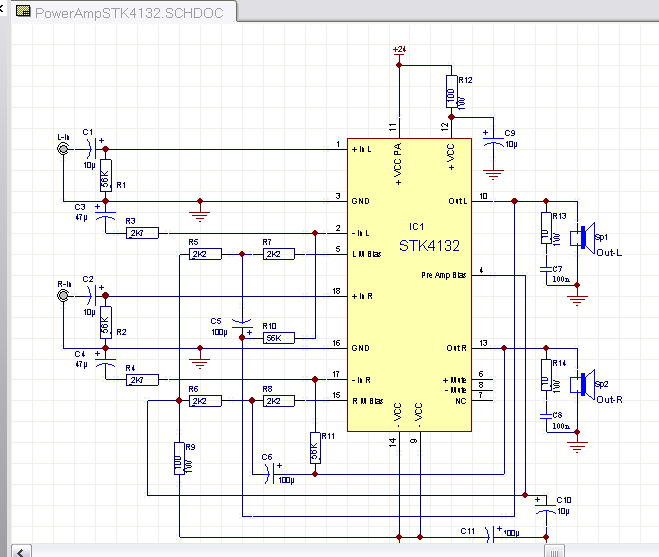659x557 pixels.
Task: Select resistor R4 2K7
Action: point(142,380)
